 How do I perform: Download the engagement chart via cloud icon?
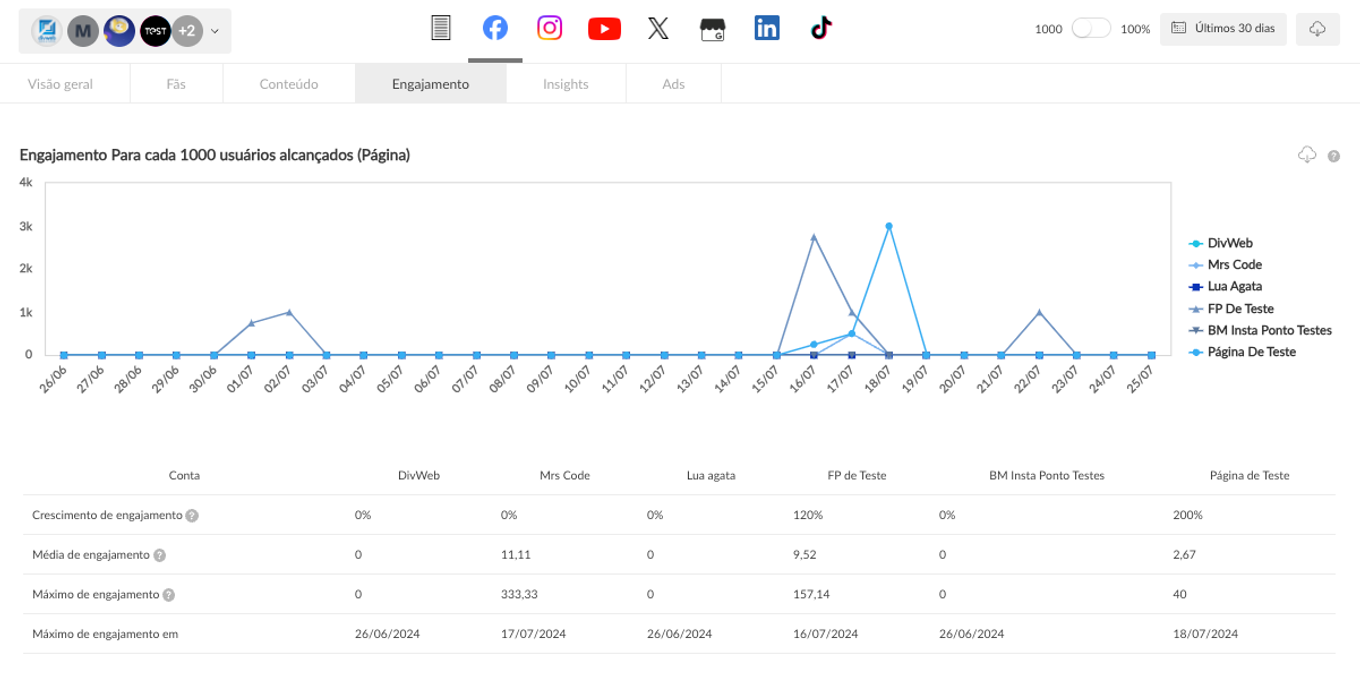tap(1307, 155)
